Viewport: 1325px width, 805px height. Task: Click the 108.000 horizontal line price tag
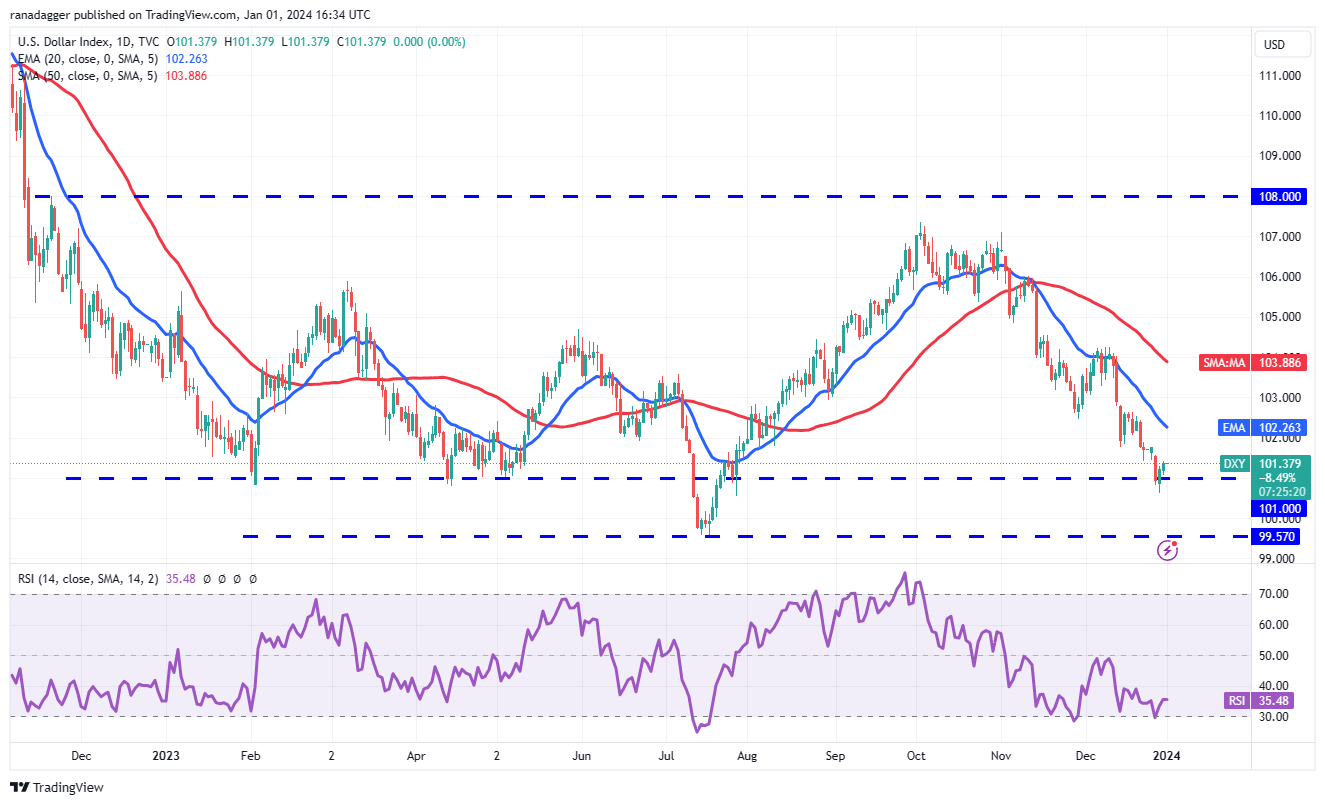(1280, 197)
